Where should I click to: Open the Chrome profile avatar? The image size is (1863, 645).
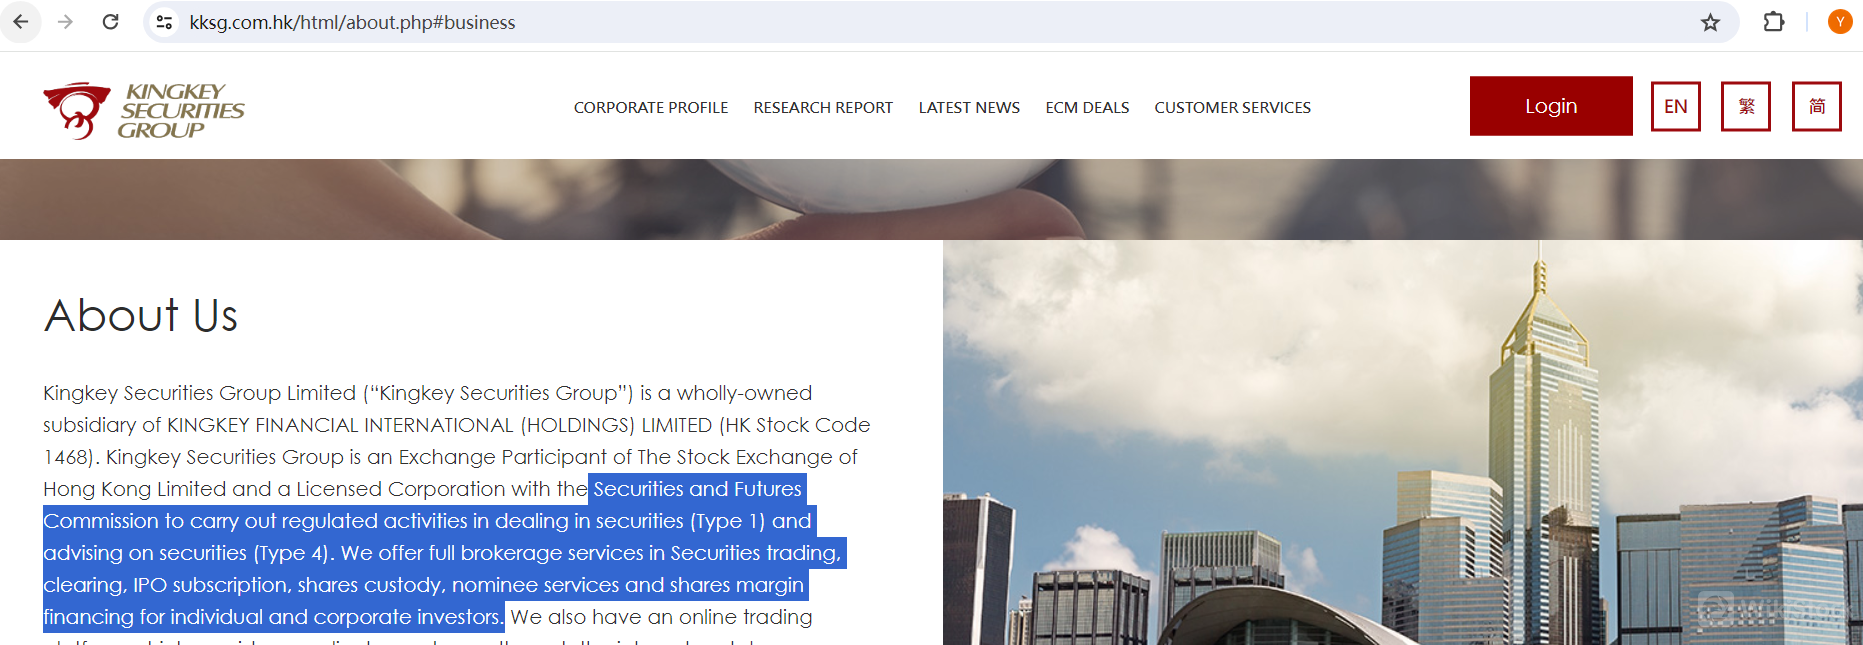(x=1840, y=22)
